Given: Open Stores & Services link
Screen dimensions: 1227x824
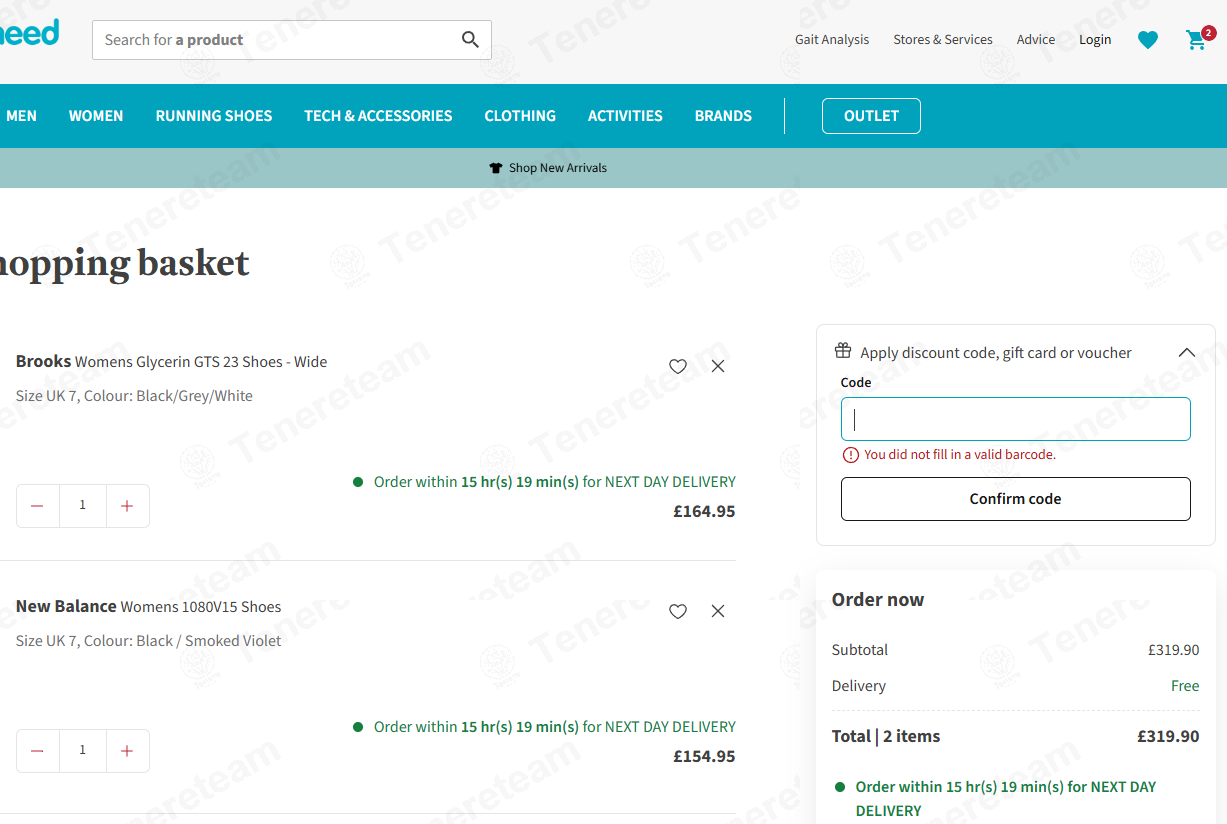Looking at the screenshot, I should click(943, 40).
